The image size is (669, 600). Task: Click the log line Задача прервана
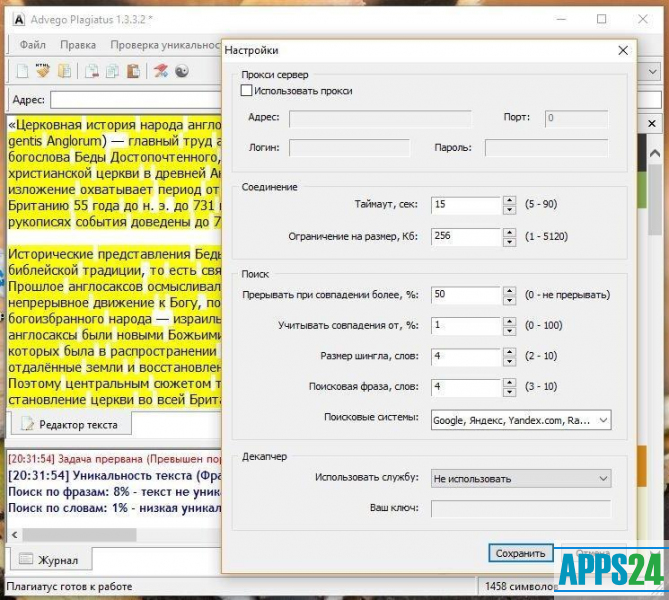[115, 459]
